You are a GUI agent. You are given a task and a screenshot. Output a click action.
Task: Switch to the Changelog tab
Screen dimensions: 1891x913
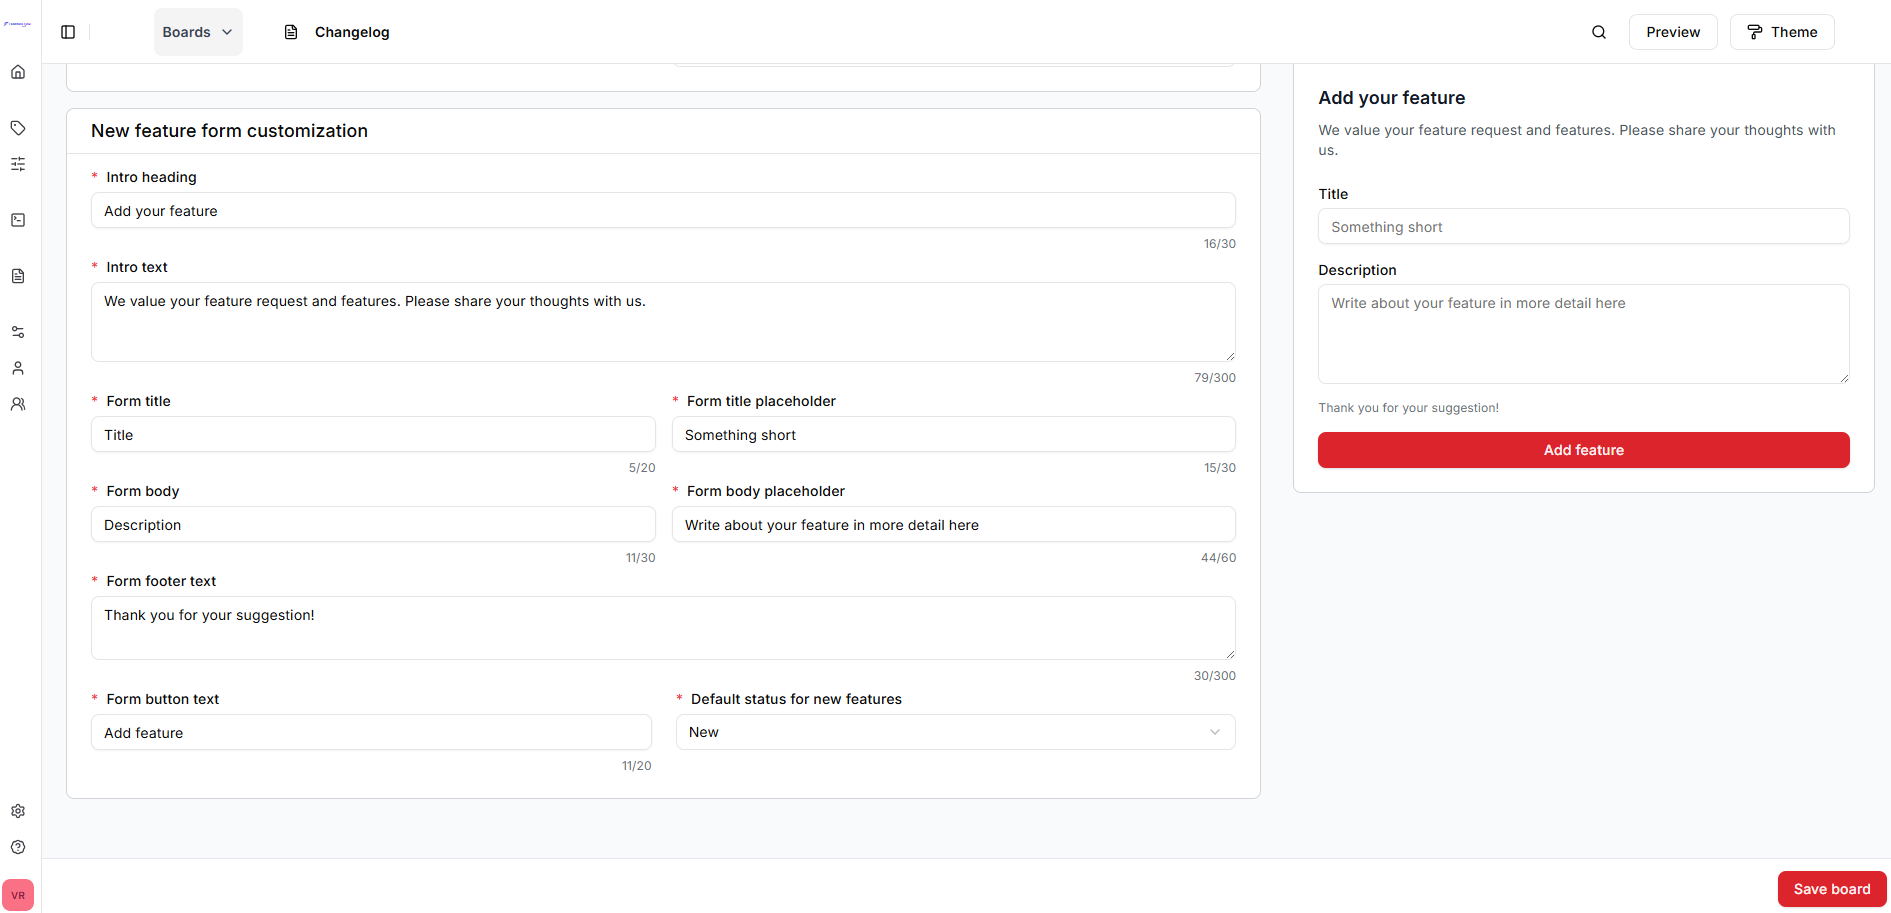point(336,31)
